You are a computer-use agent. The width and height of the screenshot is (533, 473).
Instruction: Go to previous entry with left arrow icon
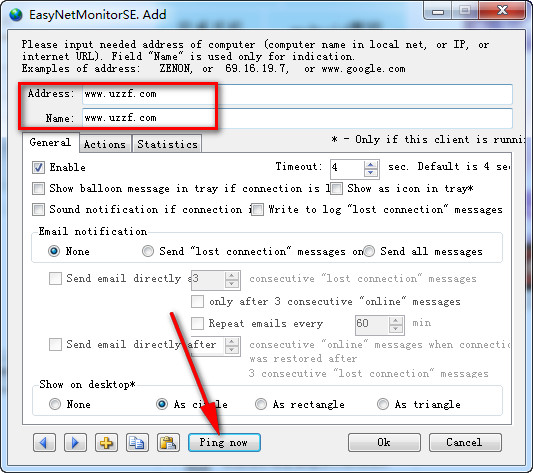coord(44,442)
